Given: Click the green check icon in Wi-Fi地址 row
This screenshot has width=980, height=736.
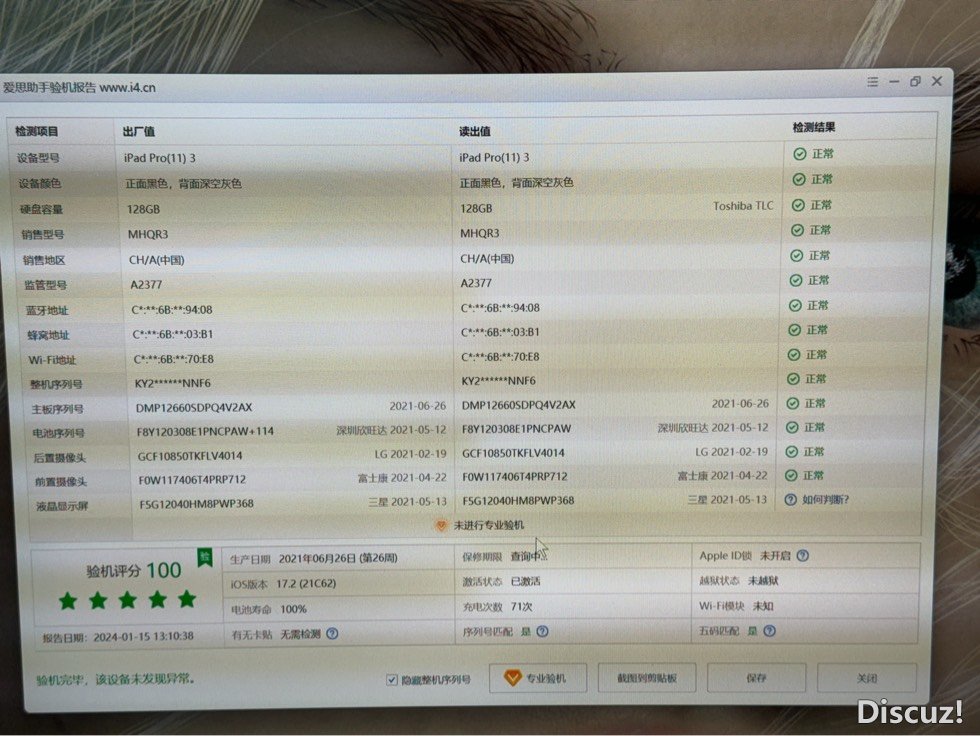Looking at the screenshot, I should [x=794, y=355].
